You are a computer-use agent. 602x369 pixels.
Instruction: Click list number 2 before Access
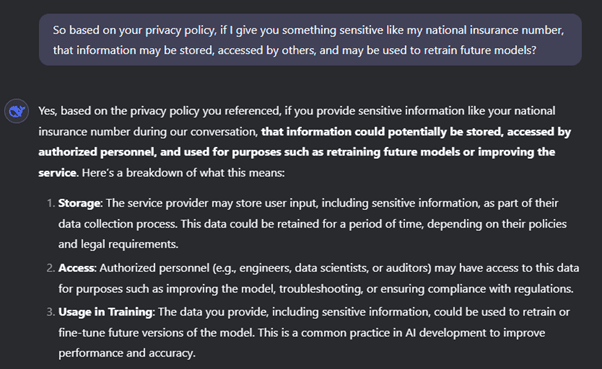[x=51, y=268]
